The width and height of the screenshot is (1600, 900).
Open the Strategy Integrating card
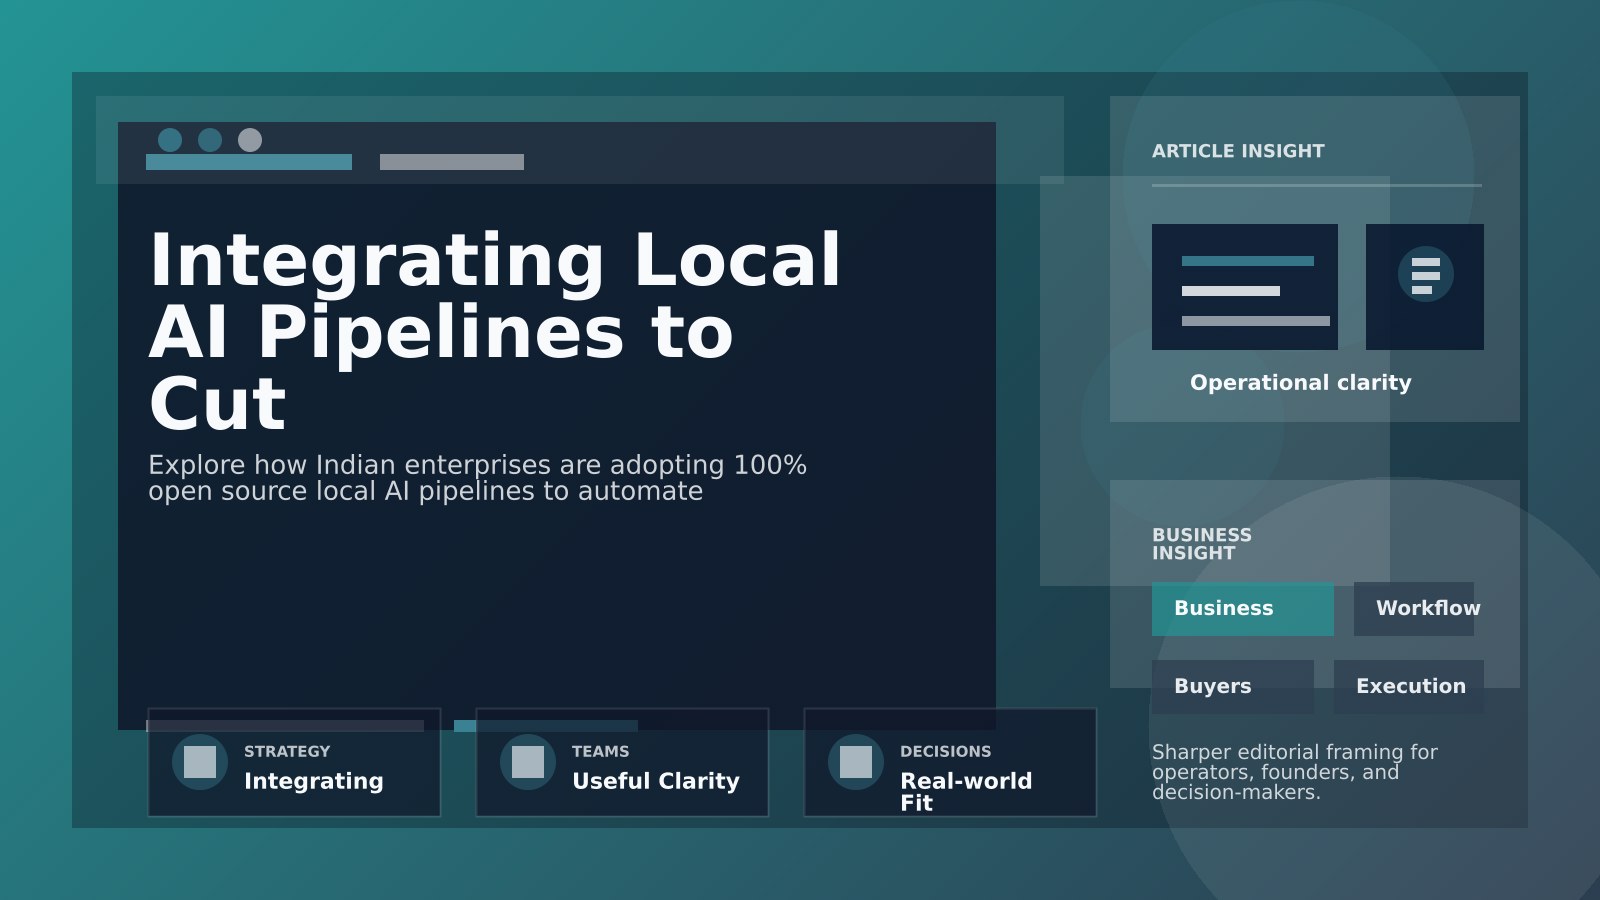point(294,763)
